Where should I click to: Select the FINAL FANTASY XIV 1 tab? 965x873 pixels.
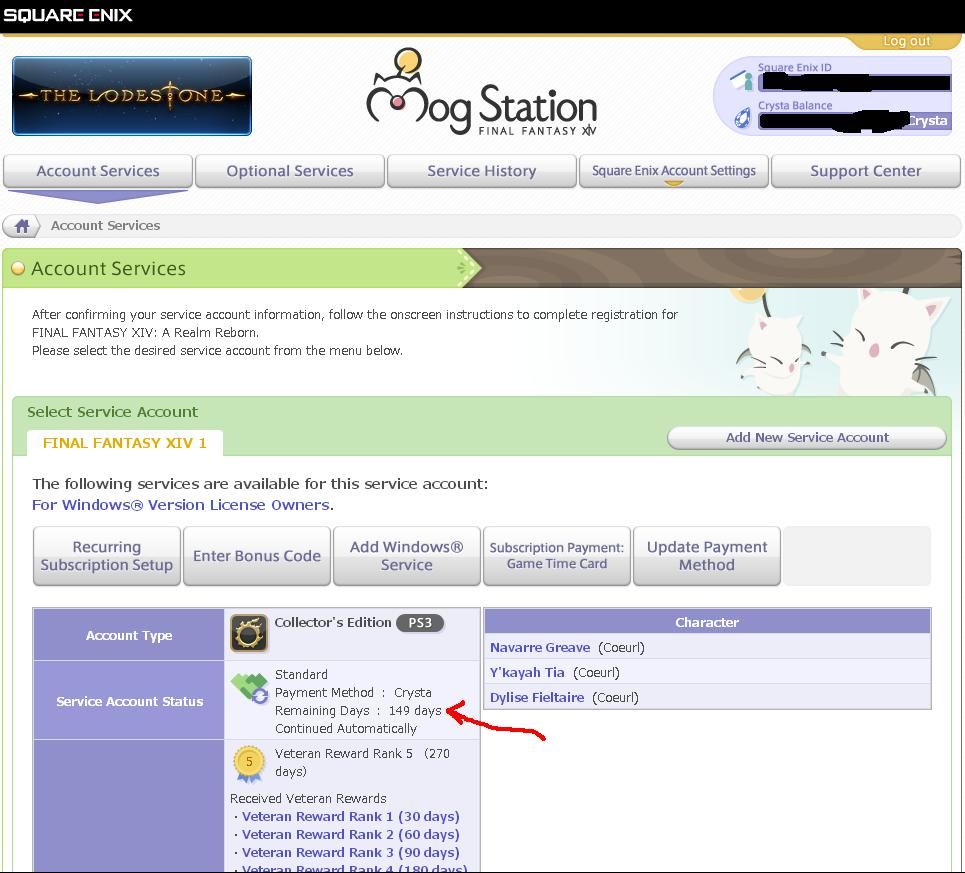pyautogui.click(x=125, y=443)
